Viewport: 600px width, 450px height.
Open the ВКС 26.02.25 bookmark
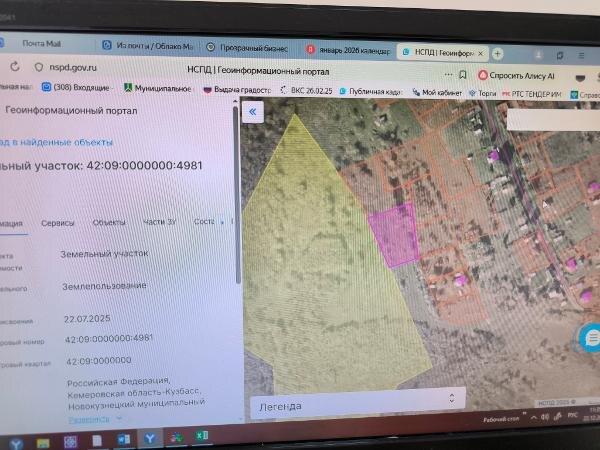point(307,91)
